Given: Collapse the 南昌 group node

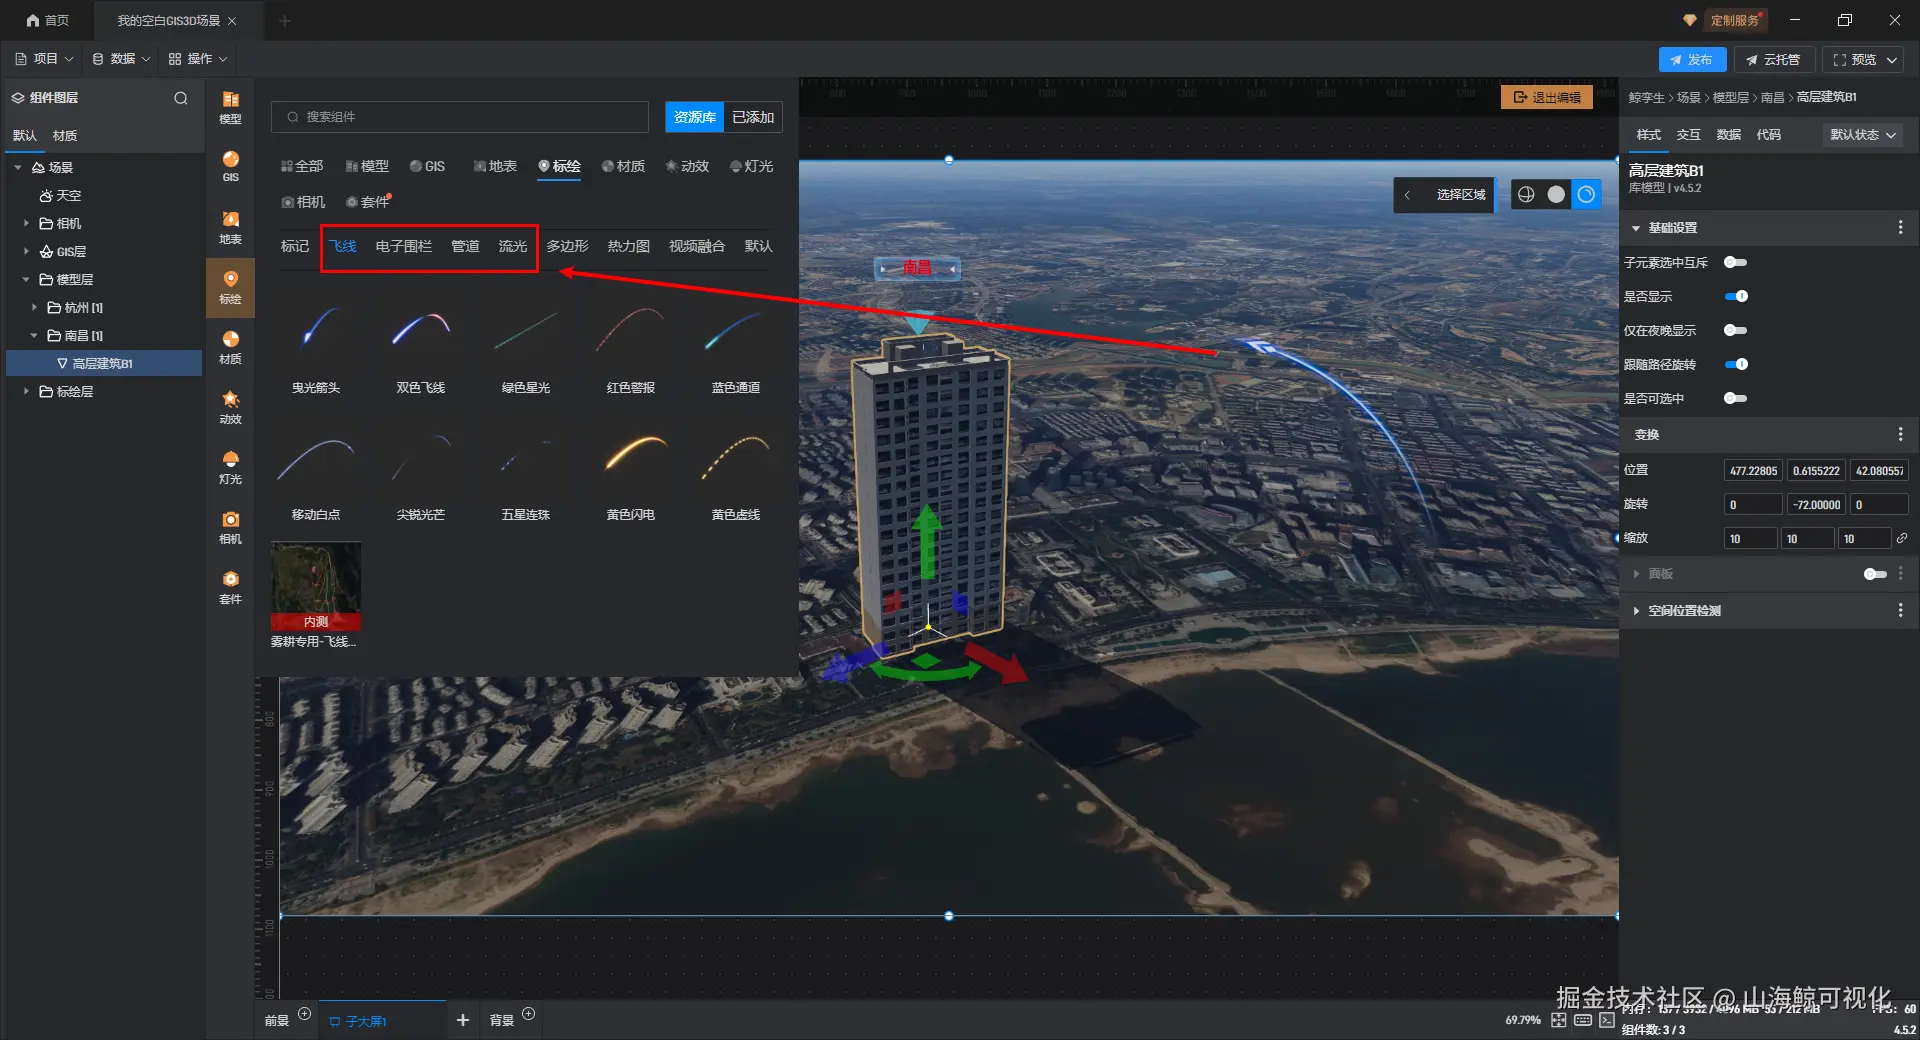Looking at the screenshot, I should point(34,336).
